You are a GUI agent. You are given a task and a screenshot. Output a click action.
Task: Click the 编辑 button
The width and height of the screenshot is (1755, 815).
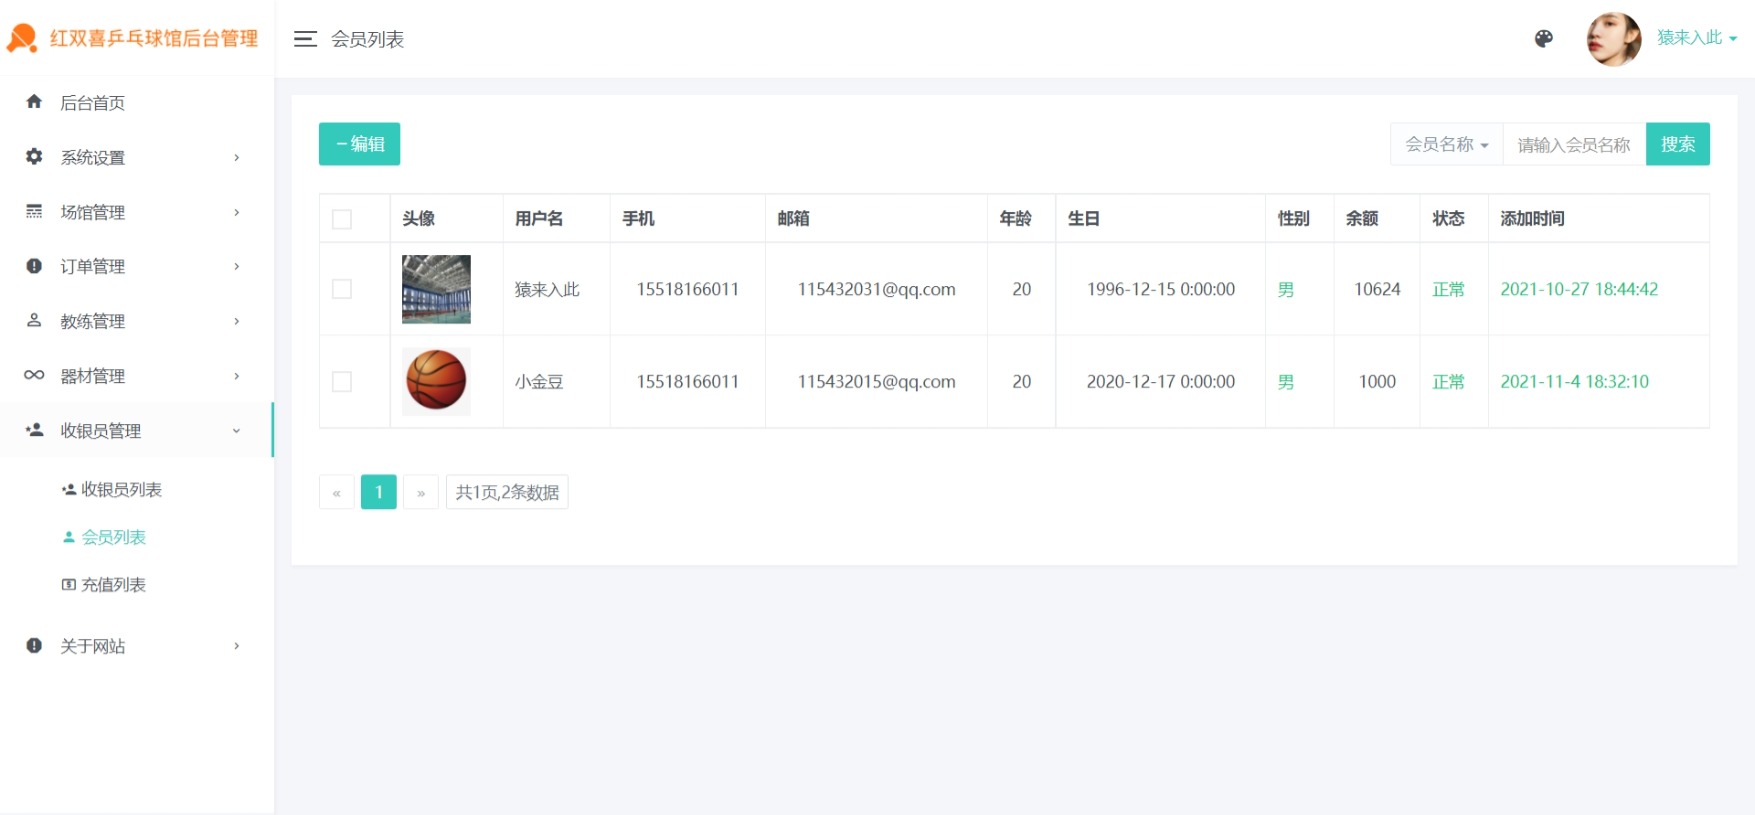pyautogui.click(x=360, y=144)
